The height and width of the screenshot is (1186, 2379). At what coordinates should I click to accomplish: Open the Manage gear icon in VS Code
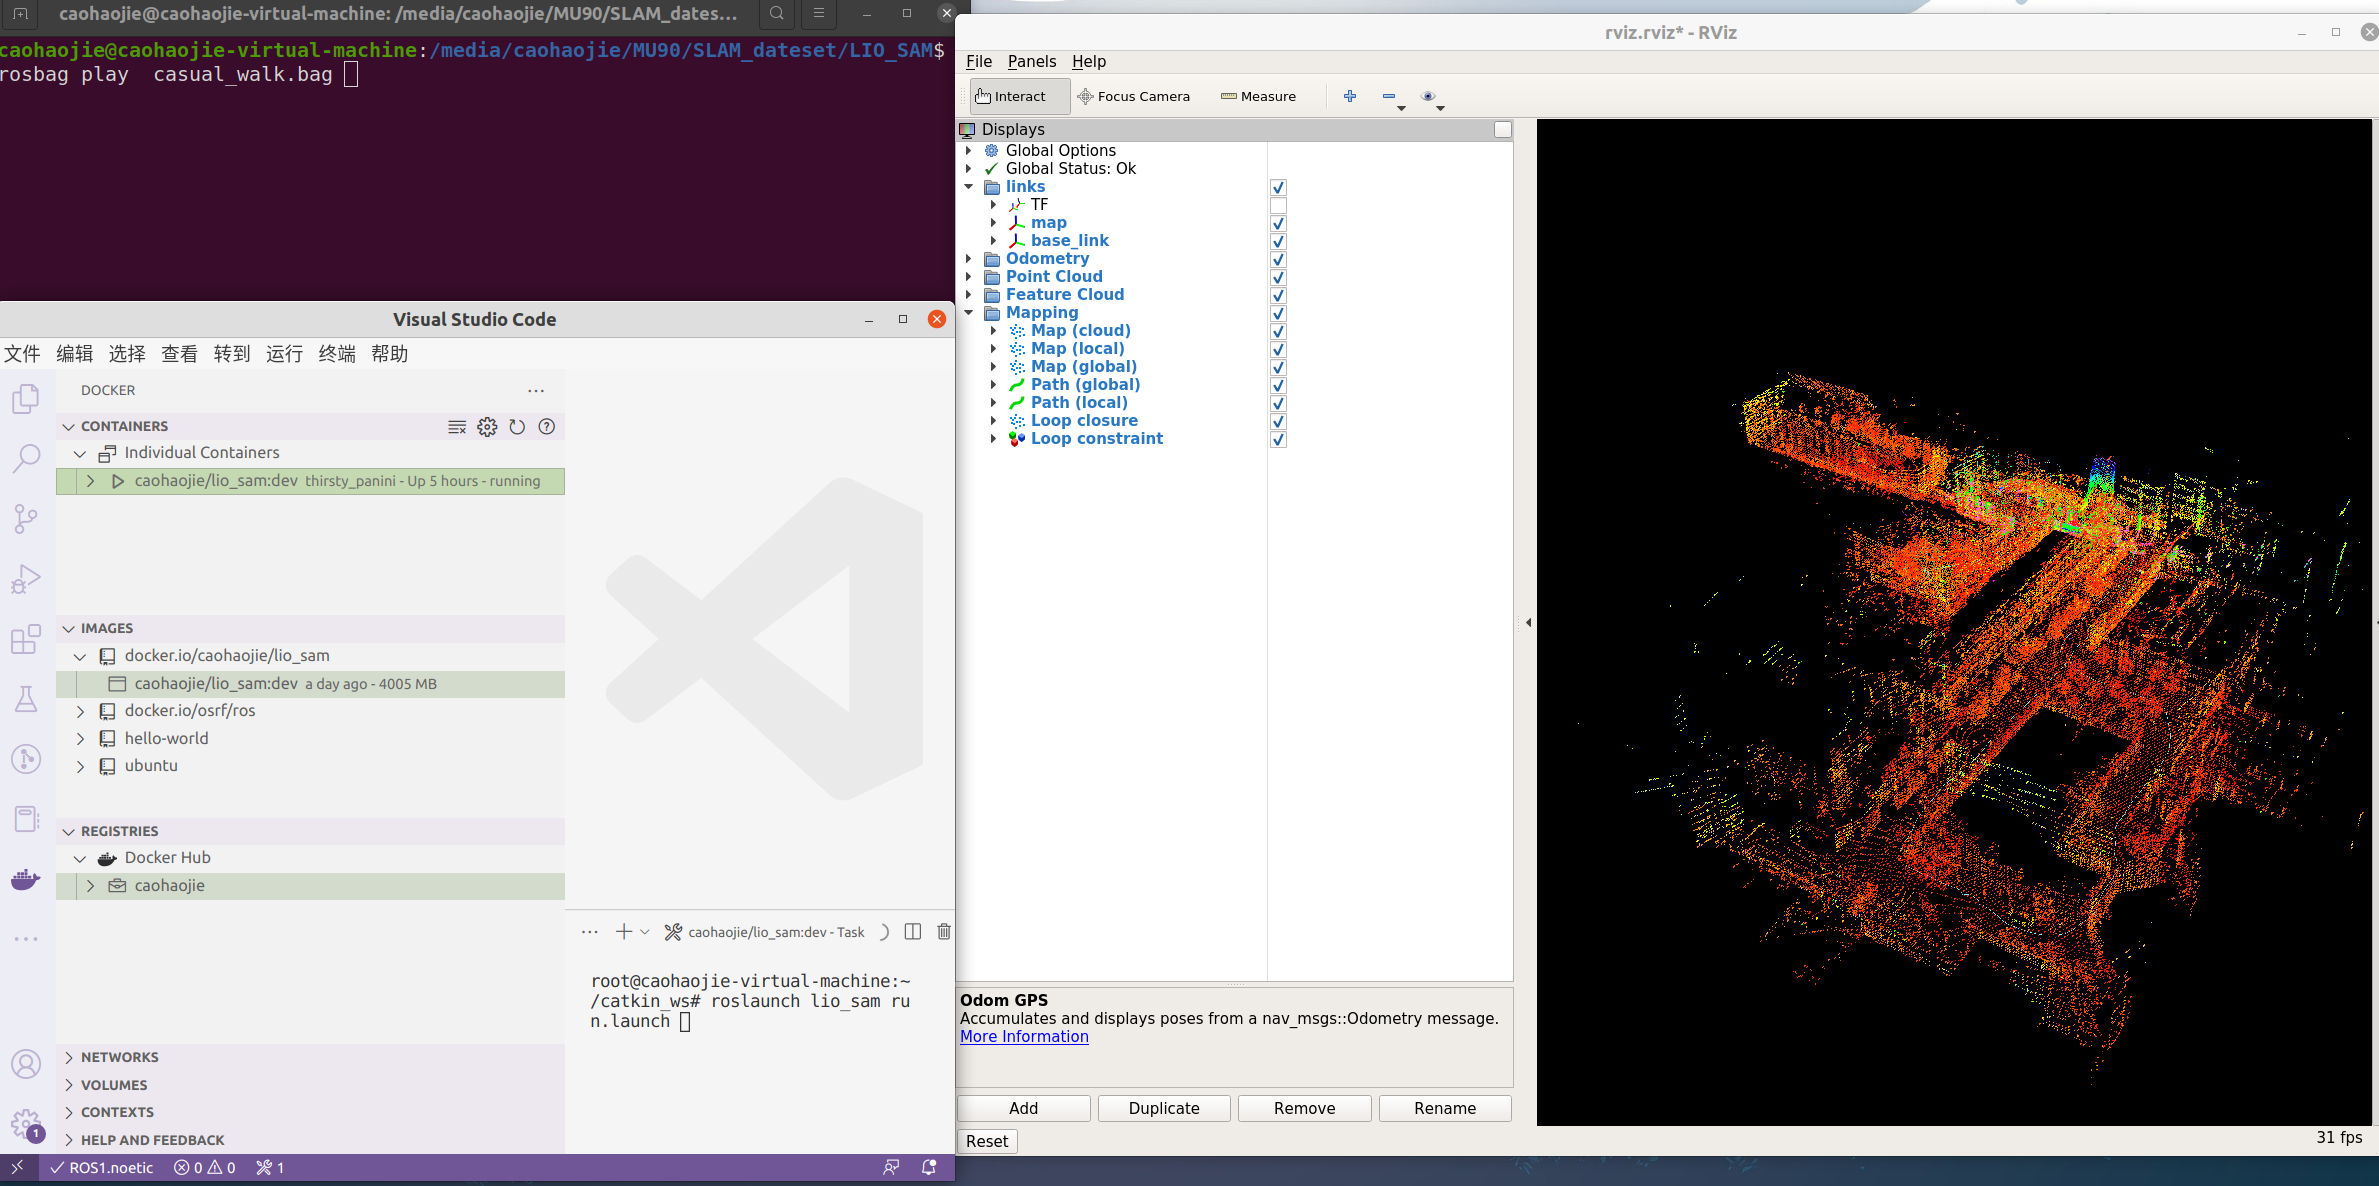[26, 1124]
